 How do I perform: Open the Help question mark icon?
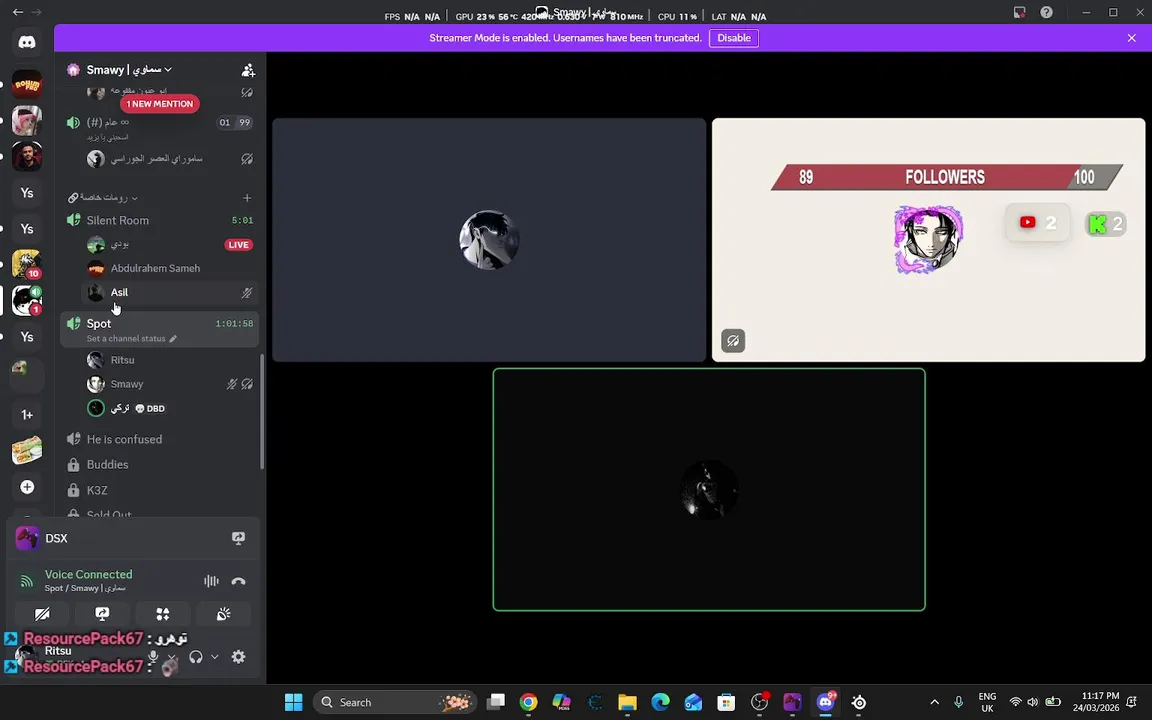pyautogui.click(x=1046, y=12)
